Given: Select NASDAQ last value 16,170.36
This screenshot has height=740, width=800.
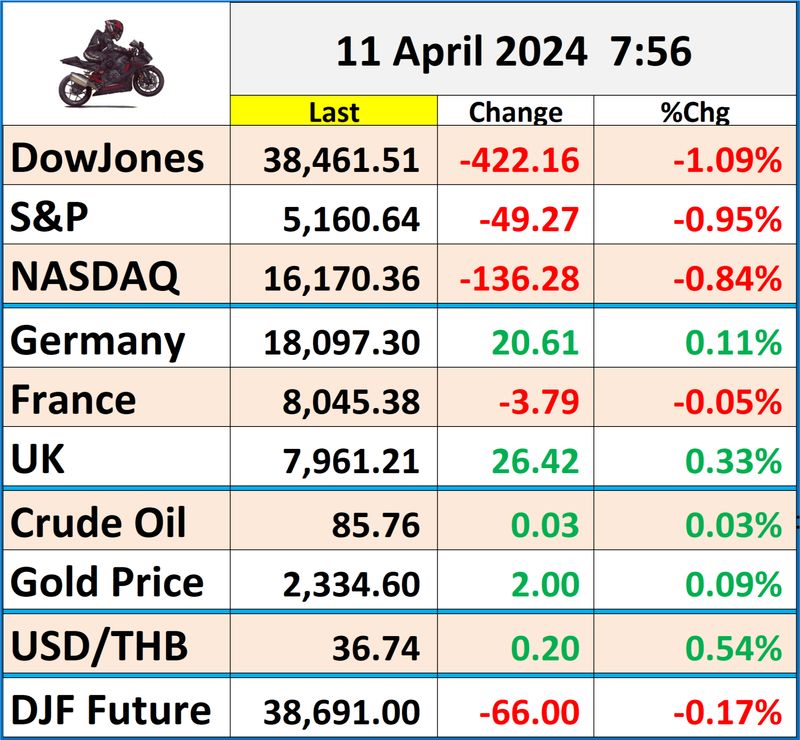Looking at the screenshot, I should (340, 276).
